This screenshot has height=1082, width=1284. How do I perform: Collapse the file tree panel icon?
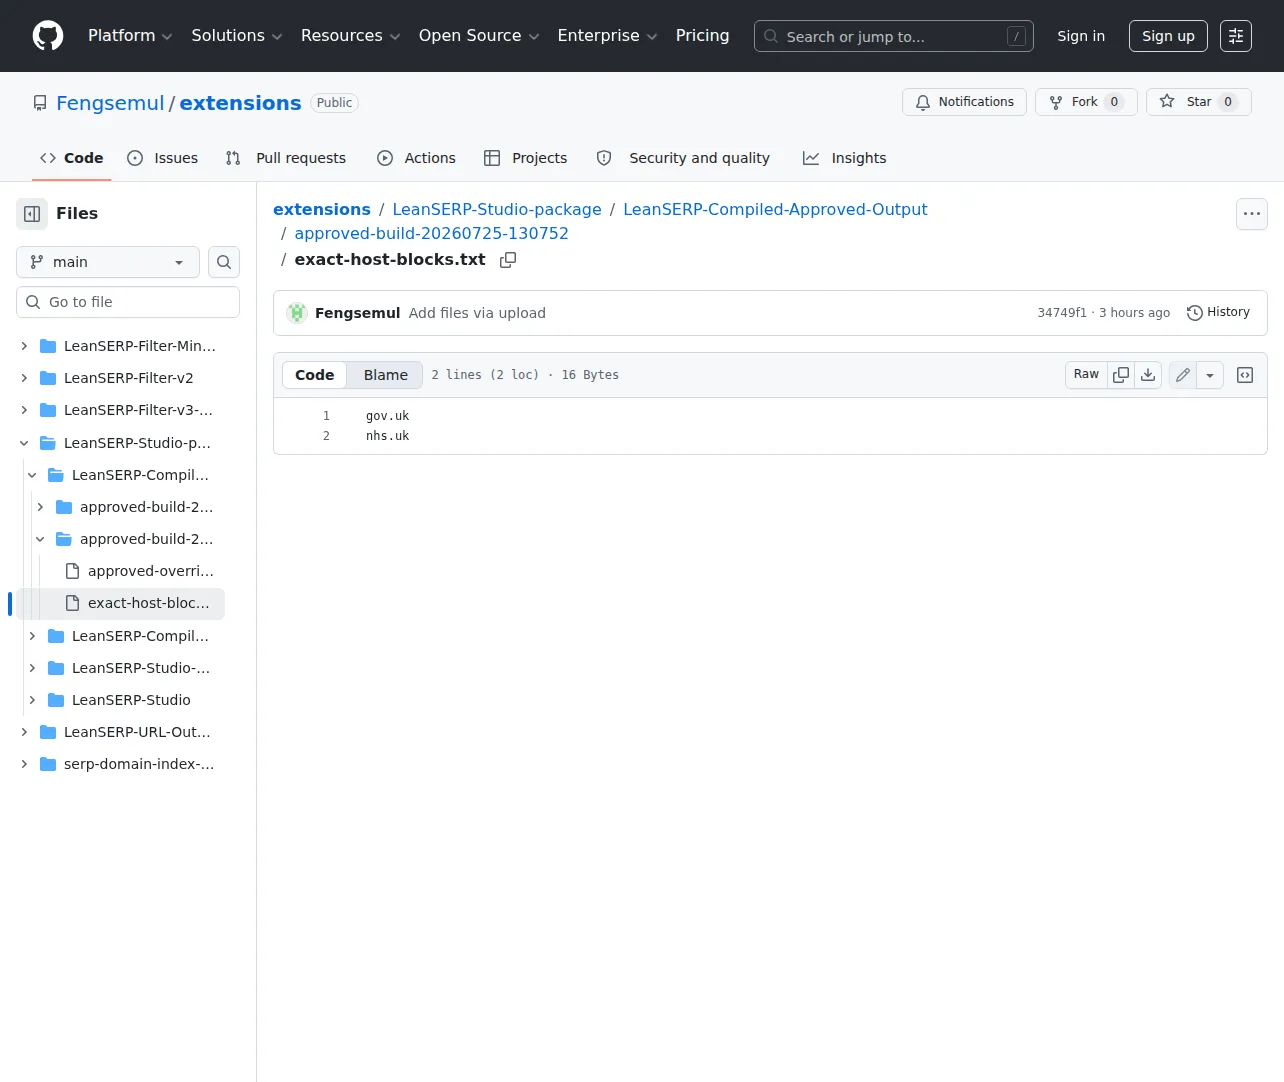[32, 214]
